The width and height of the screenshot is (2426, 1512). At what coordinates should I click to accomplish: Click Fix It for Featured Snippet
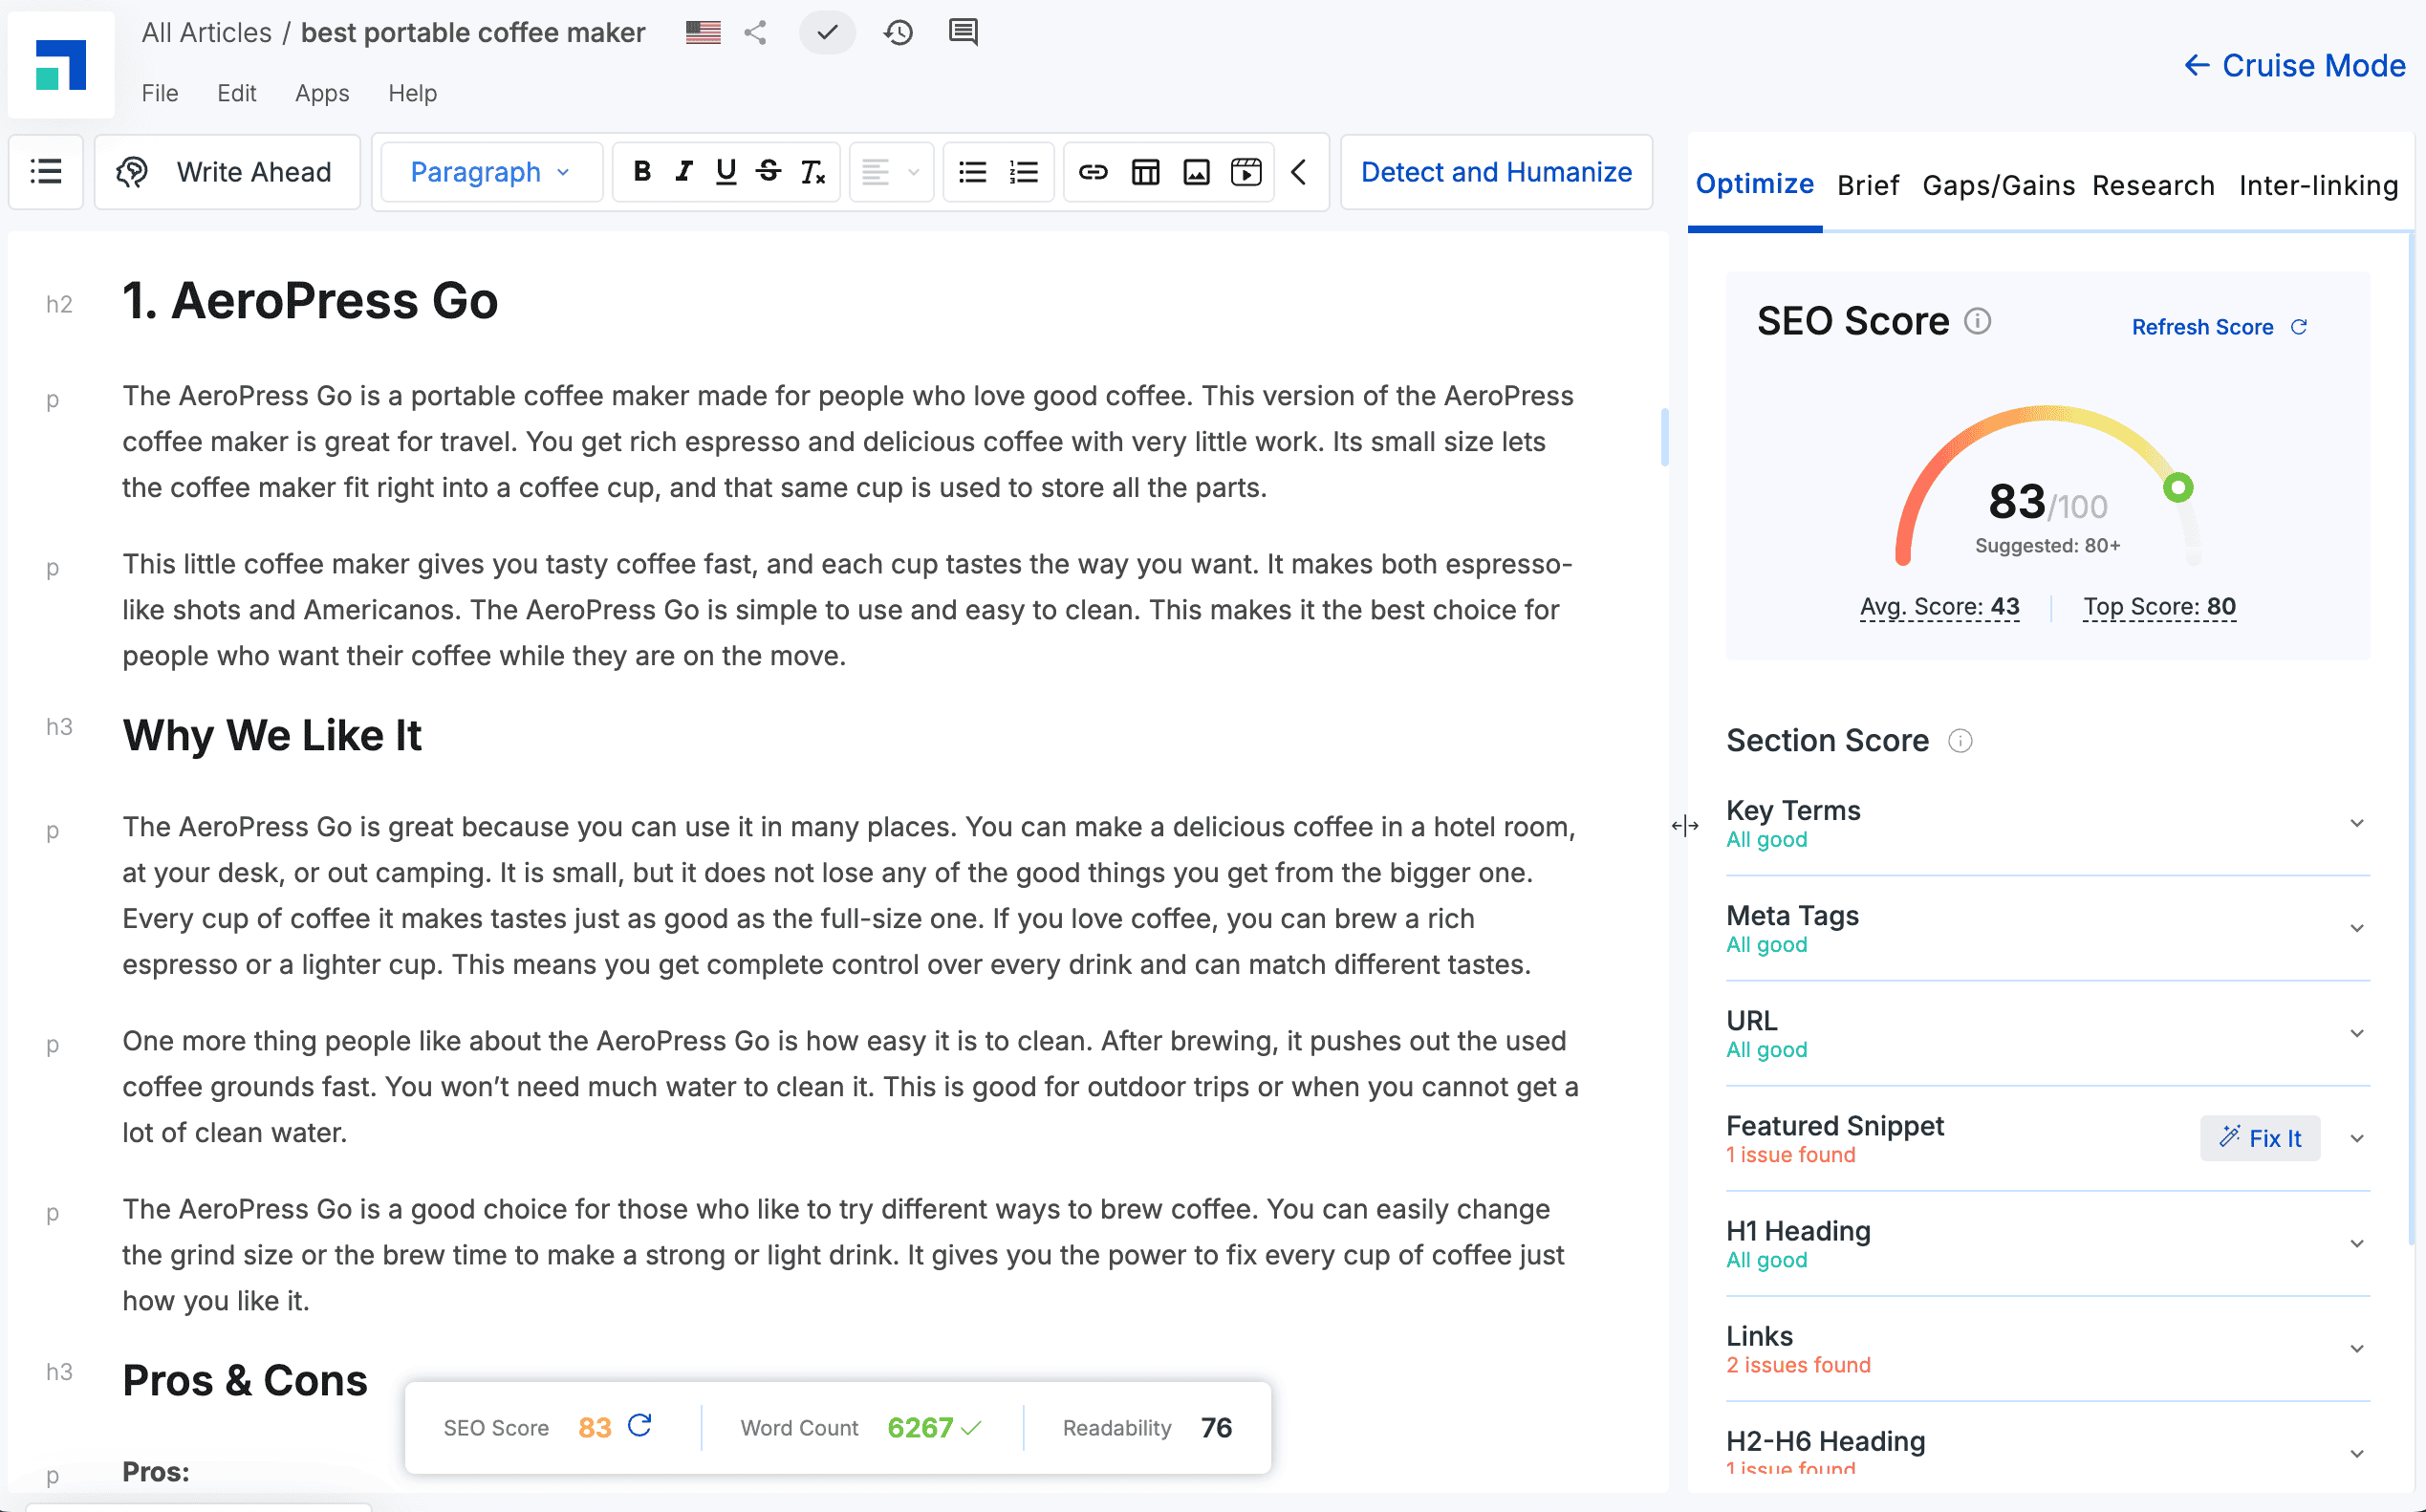[2260, 1138]
